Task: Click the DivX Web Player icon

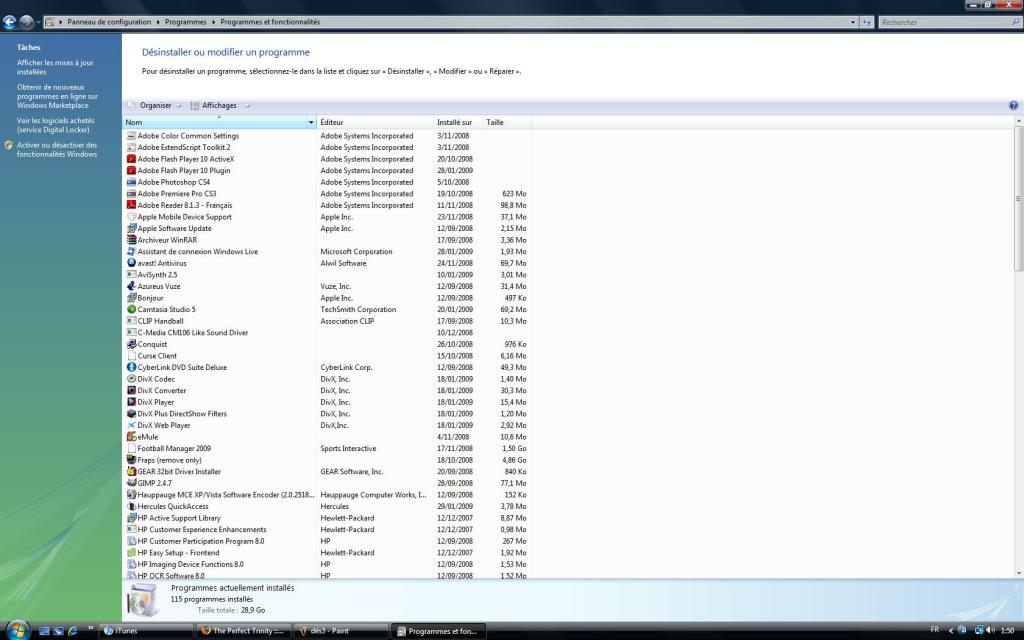Action: point(131,425)
